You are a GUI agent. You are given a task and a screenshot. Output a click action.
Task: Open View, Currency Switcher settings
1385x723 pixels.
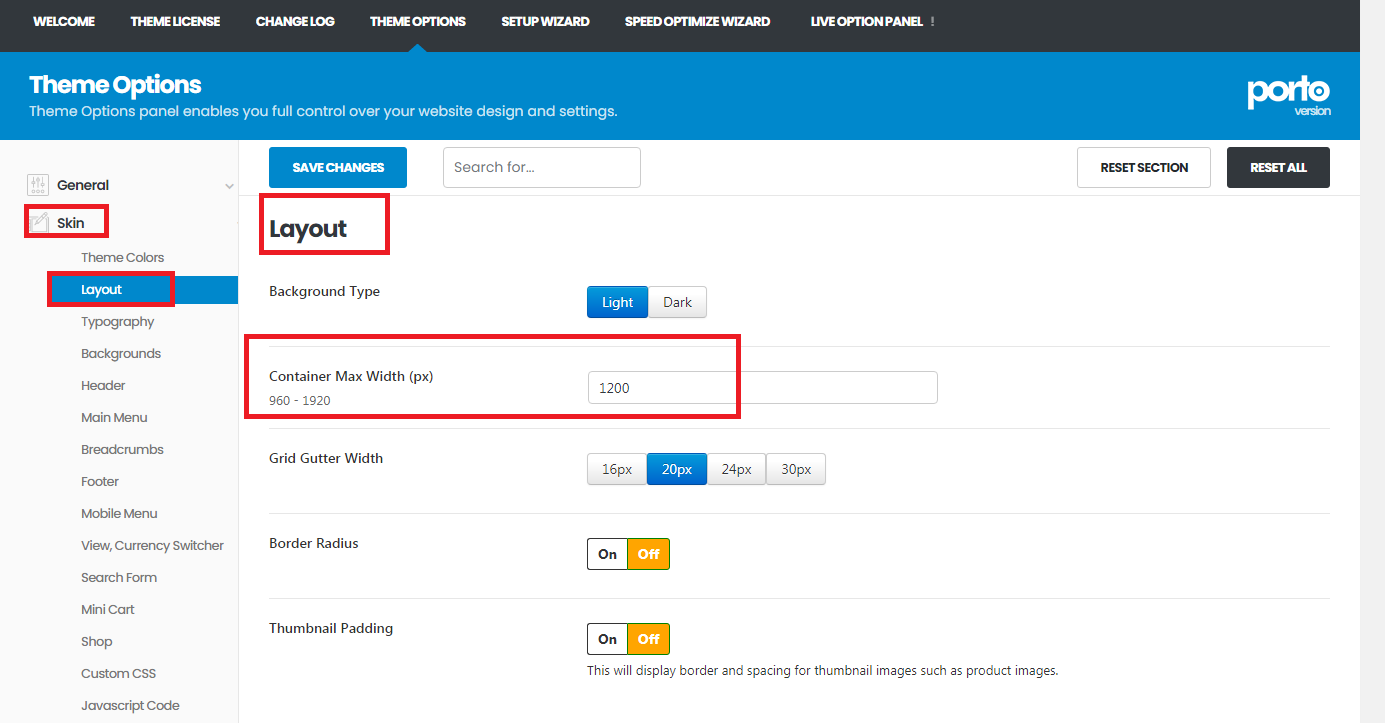(152, 545)
